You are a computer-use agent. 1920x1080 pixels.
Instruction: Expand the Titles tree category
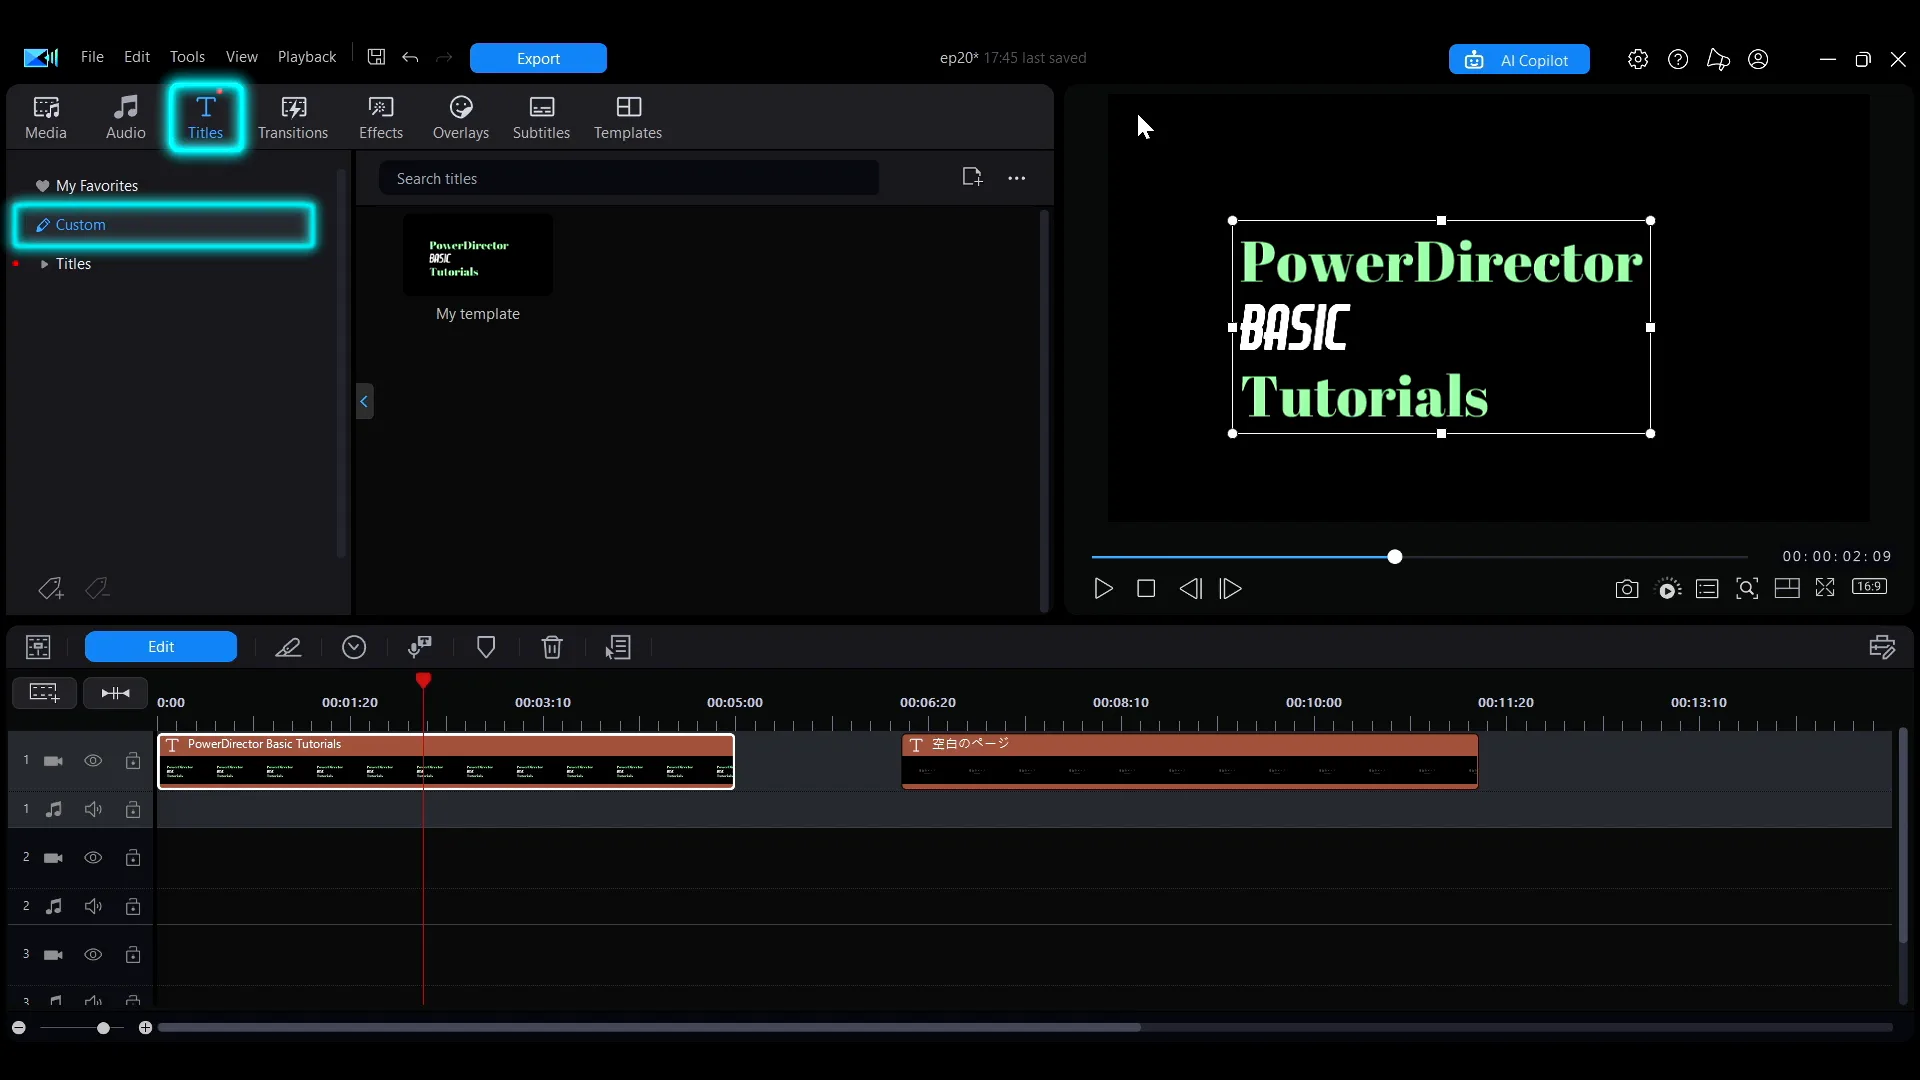[x=44, y=264]
